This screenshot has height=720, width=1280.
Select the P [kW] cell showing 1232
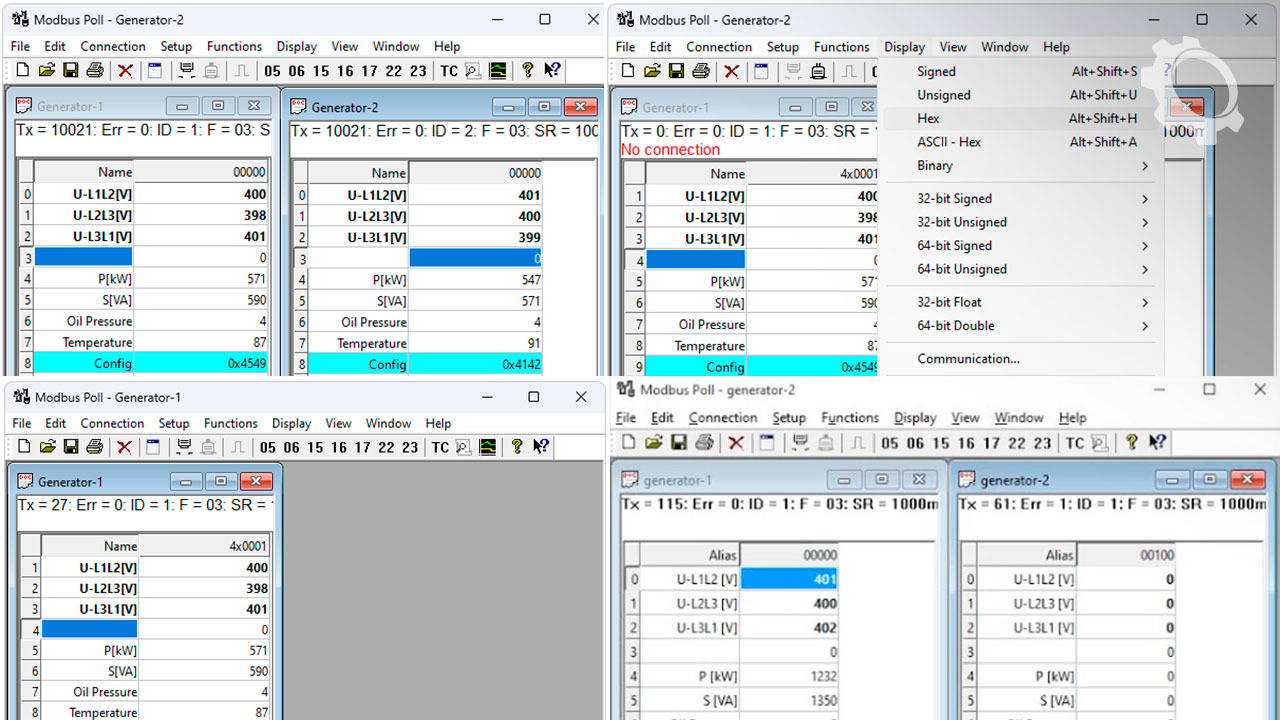(x=789, y=676)
